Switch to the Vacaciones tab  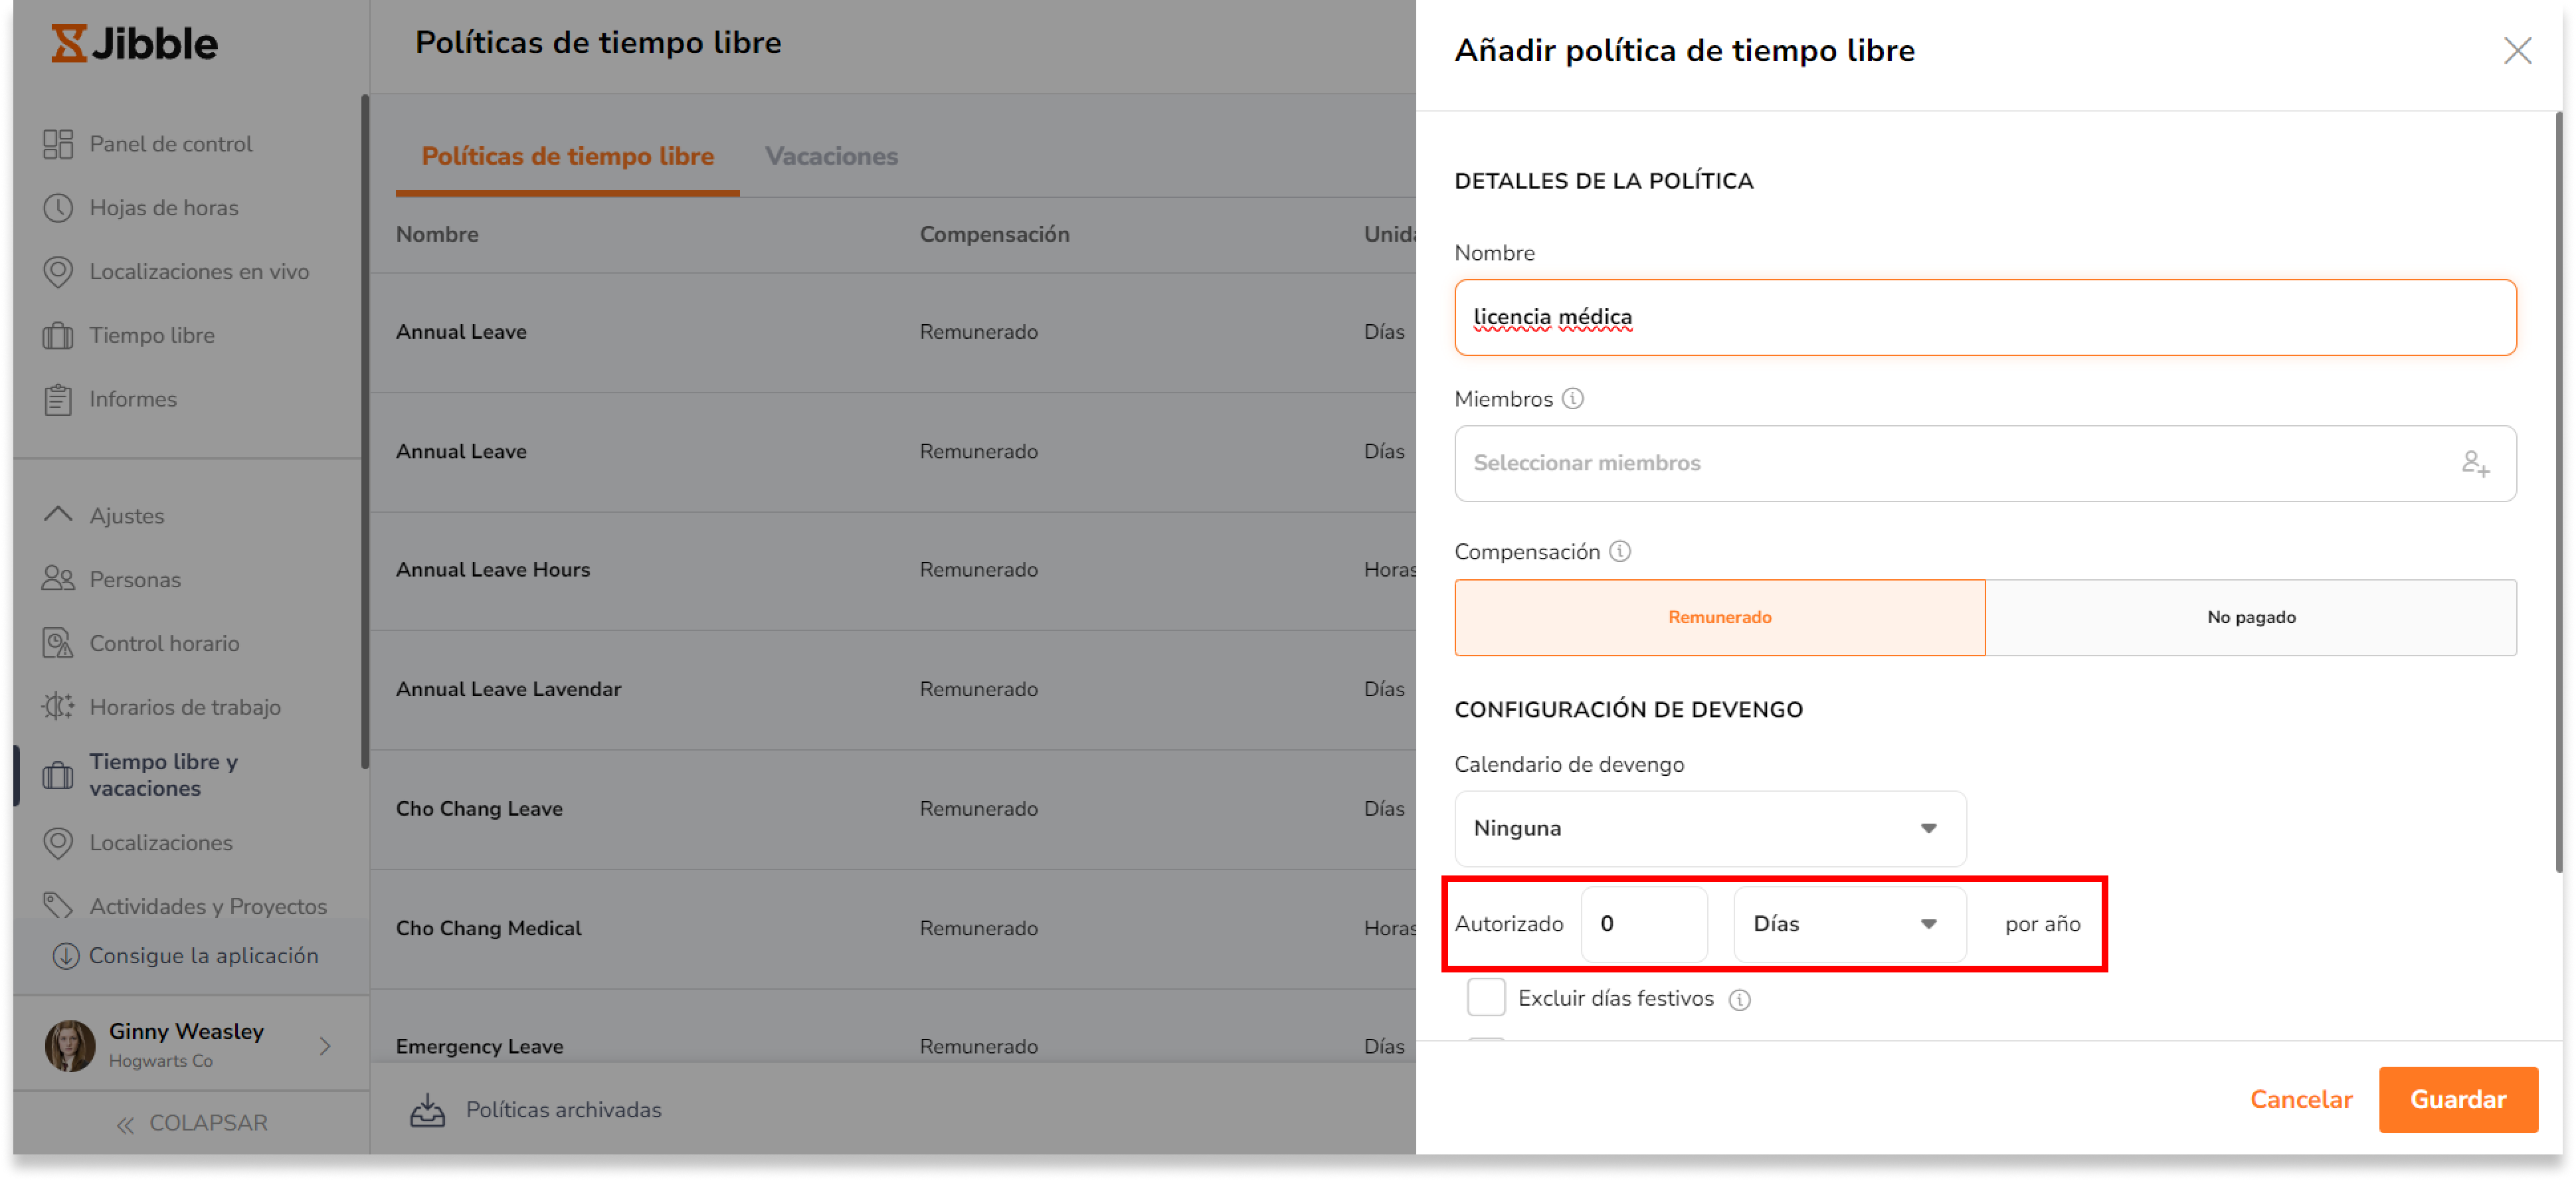pos(831,156)
